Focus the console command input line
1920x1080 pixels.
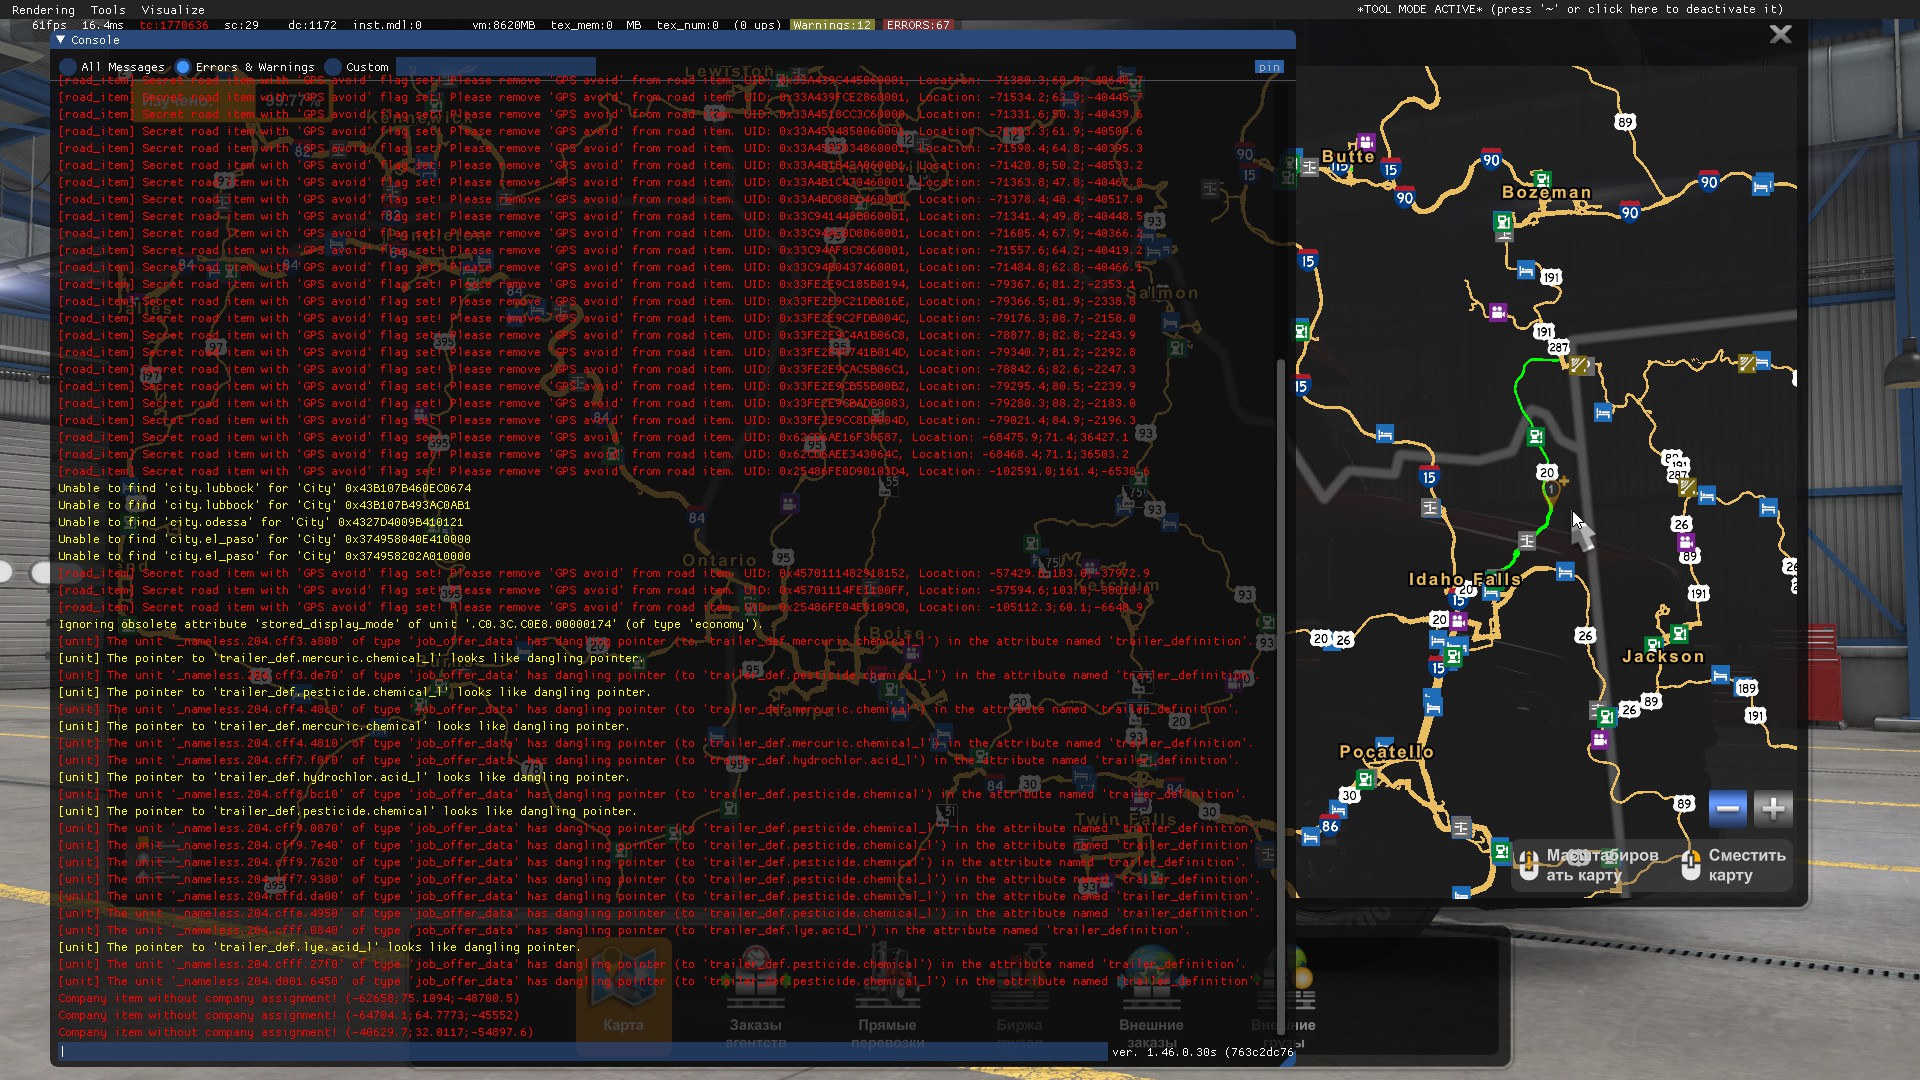[x=582, y=1051]
